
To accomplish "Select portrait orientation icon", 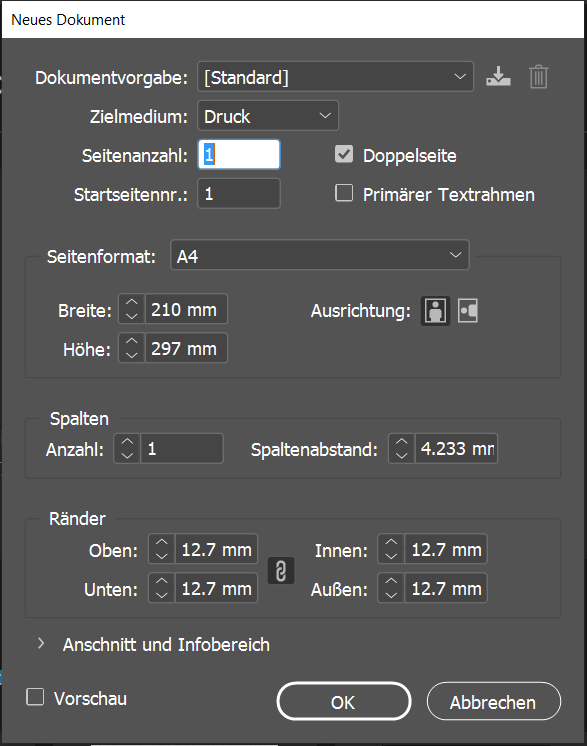I will coord(435,311).
